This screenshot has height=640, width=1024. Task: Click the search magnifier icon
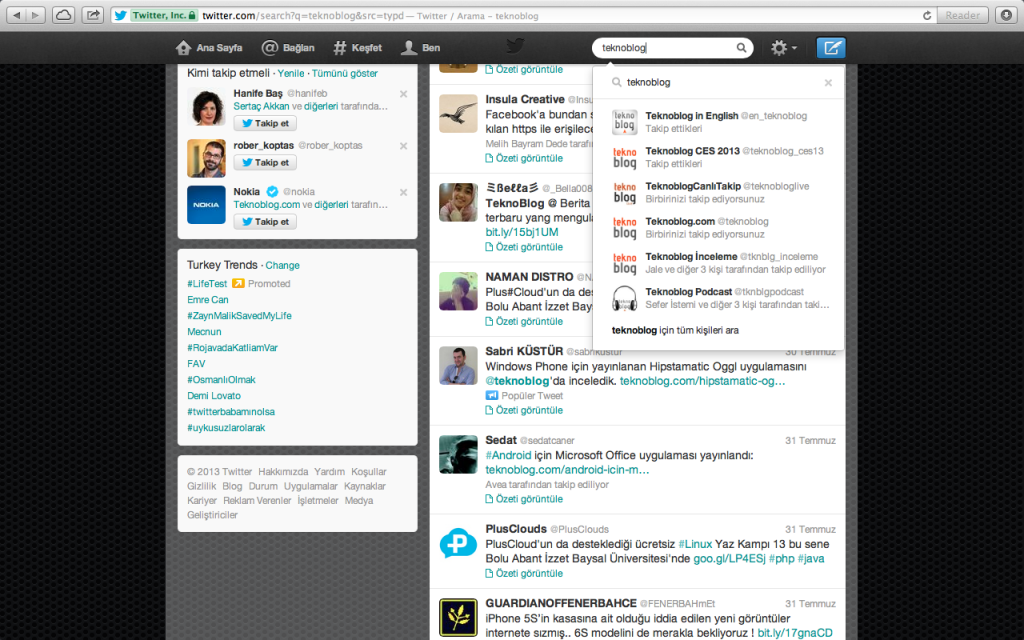coord(742,47)
